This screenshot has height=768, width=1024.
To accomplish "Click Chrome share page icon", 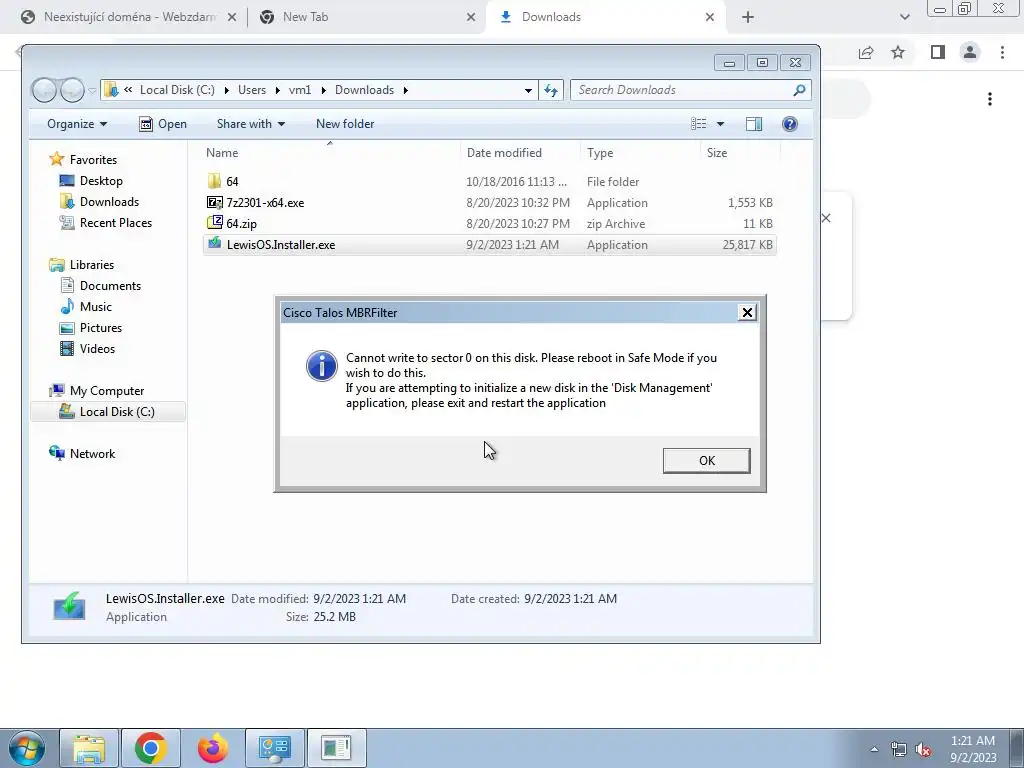I will [866, 52].
